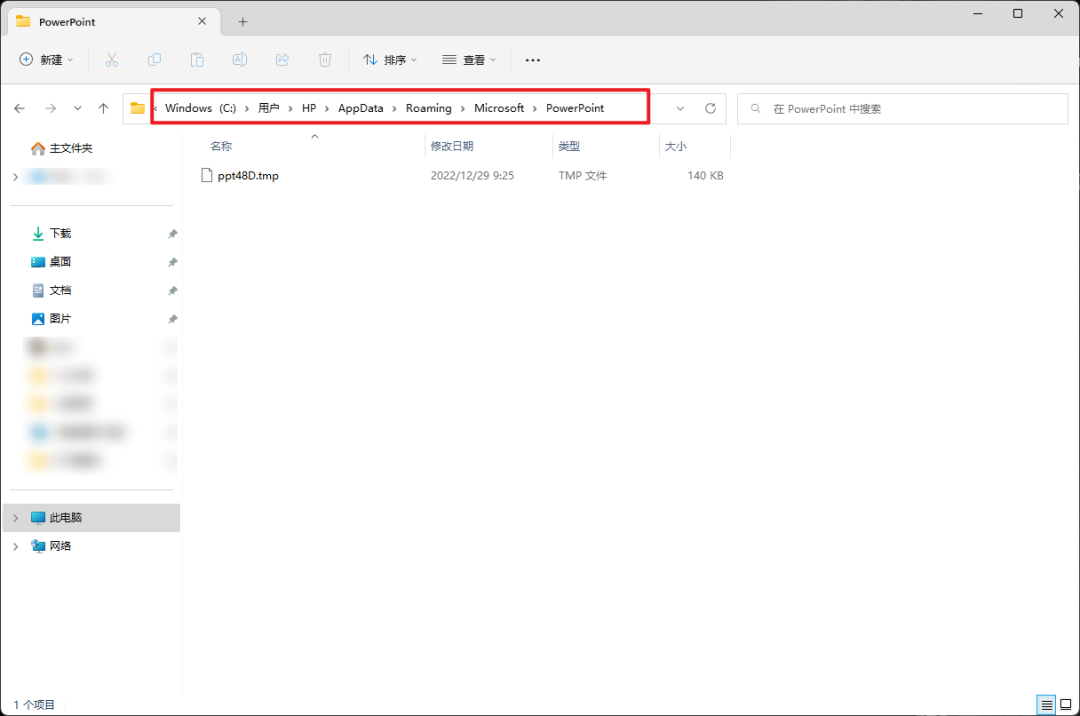
Task: Unpin 桌面 using its pin icon
Action: click(x=173, y=262)
